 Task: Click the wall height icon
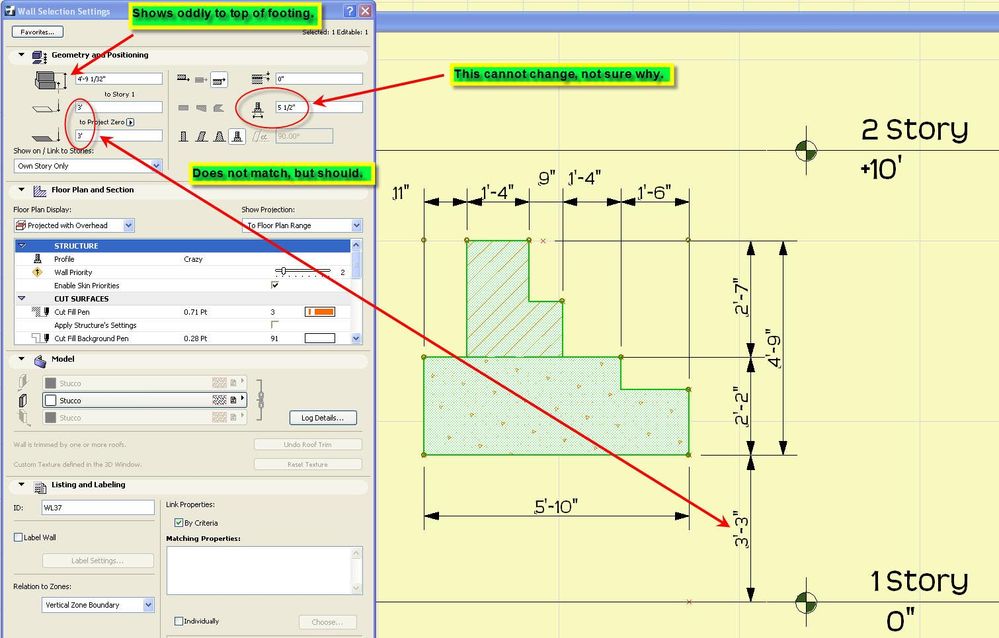tap(49, 80)
